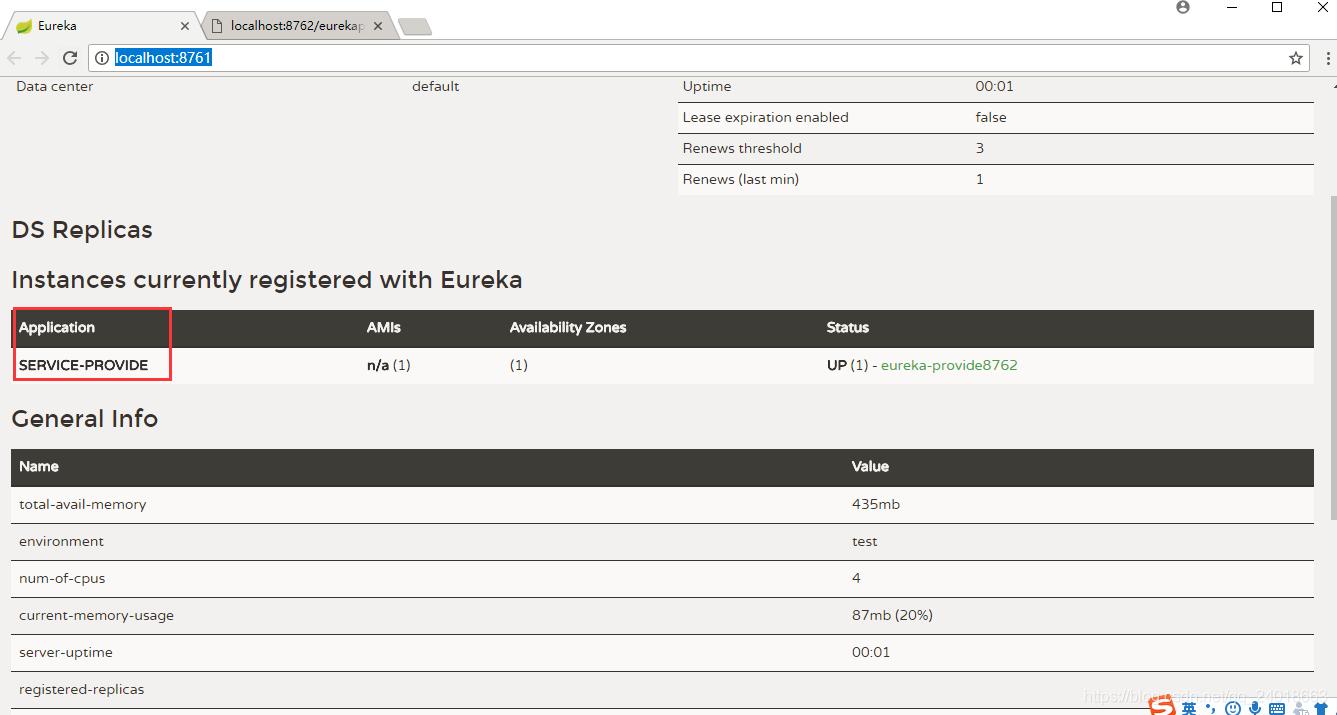Click the AMIs column header
This screenshot has width=1337, height=715.
click(x=384, y=327)
